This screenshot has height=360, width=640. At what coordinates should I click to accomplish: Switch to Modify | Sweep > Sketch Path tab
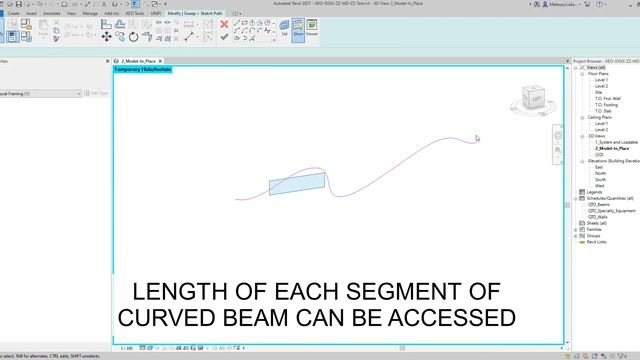[195, 13]
